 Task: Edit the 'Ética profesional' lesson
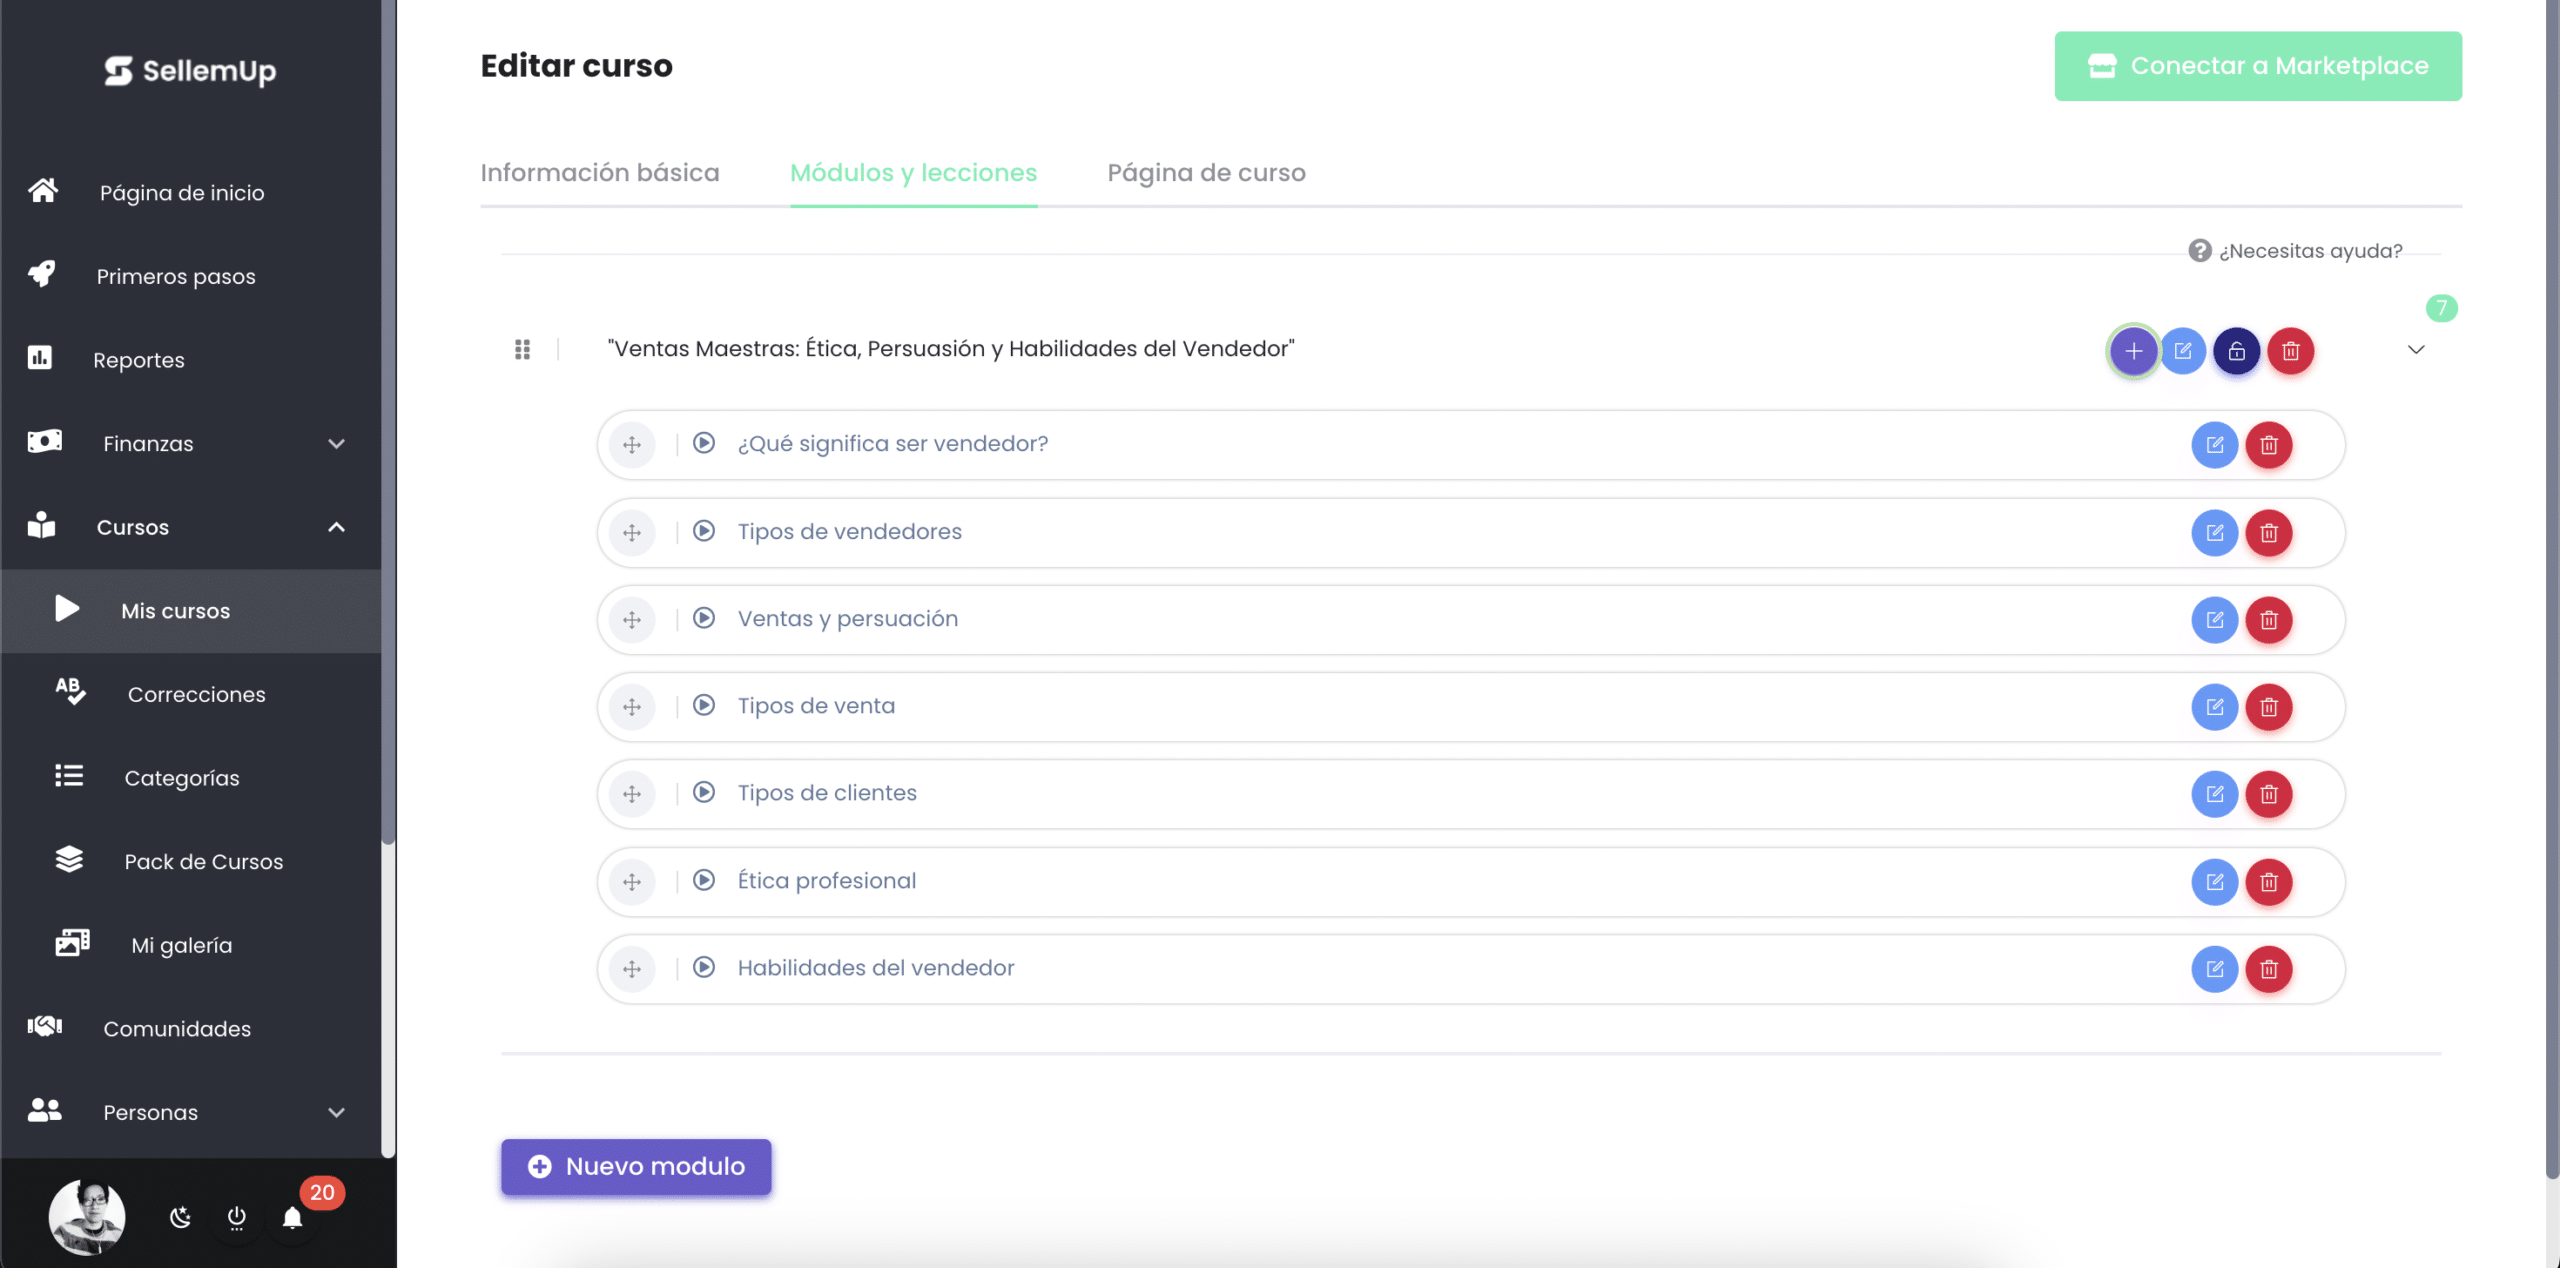point(2215,882)
